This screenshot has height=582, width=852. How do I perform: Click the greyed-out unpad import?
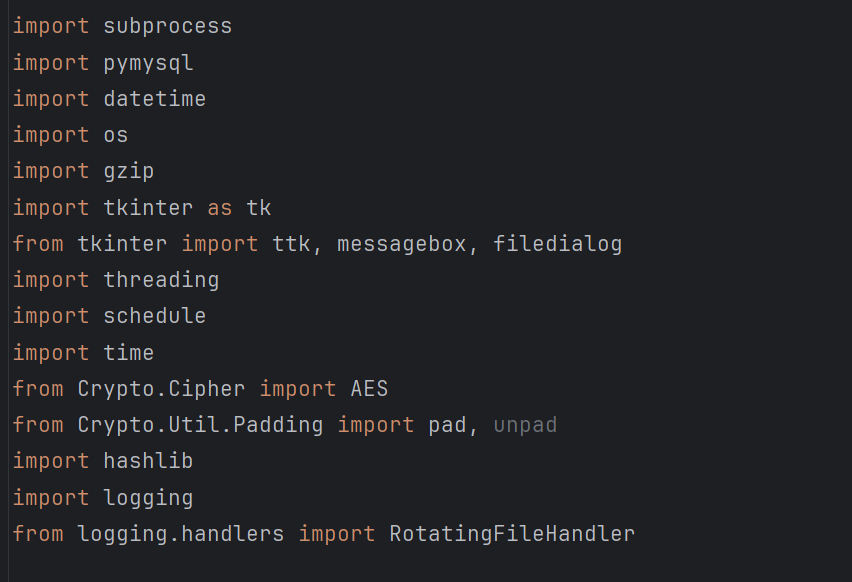click(525, 425)
